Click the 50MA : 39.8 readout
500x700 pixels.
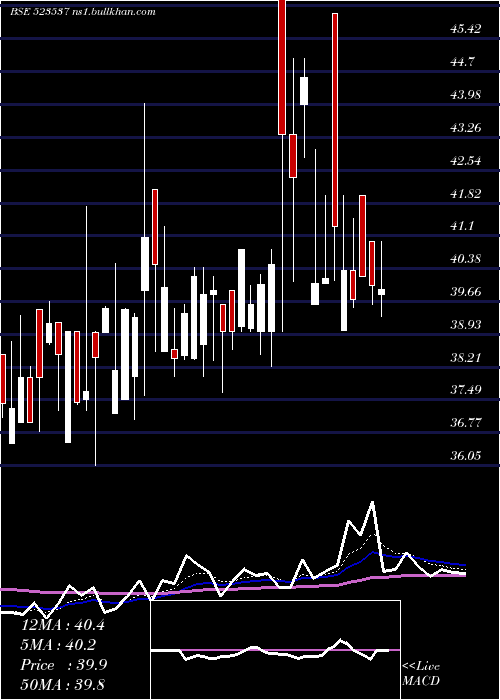click(x=62, y=684)
